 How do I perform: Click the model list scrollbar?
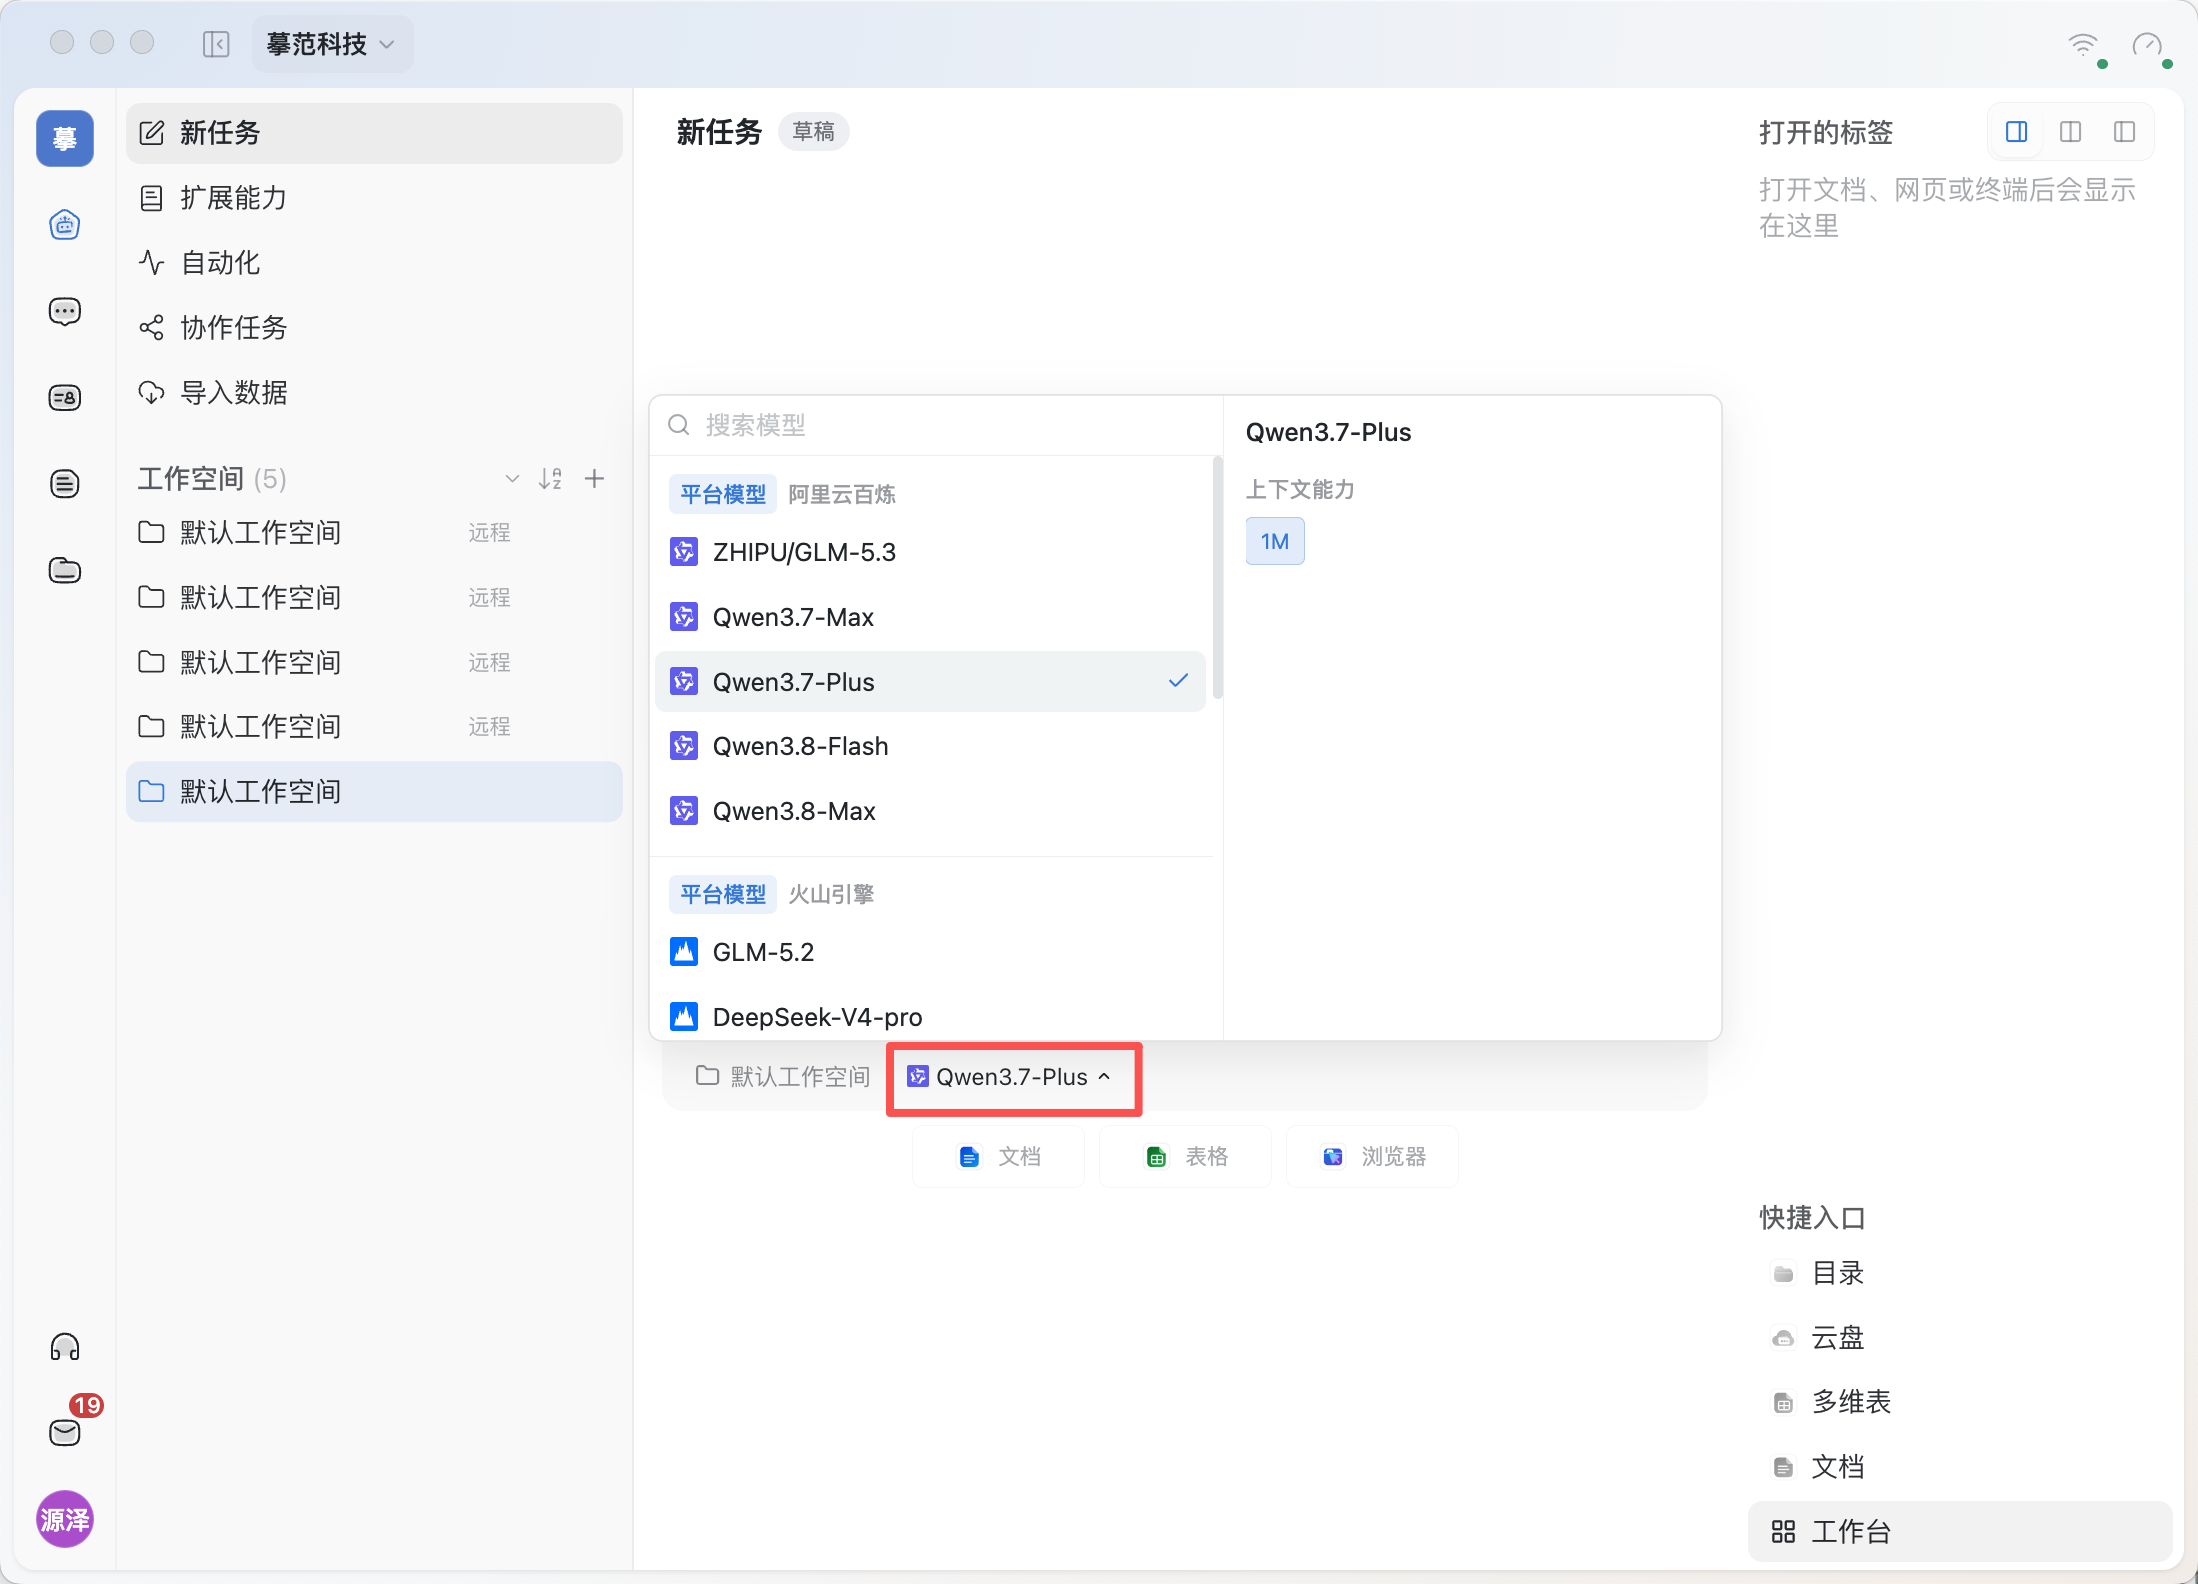tap(1217, 578)
